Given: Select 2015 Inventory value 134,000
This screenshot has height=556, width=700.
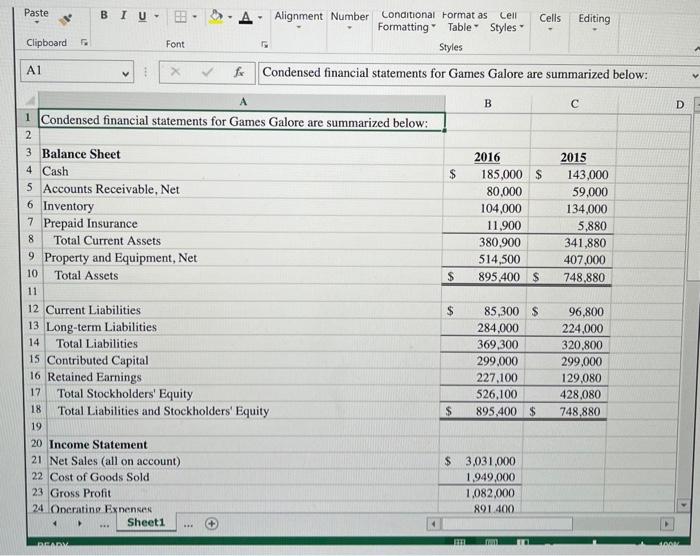Looking at the screenshot, I should [571, 209].
